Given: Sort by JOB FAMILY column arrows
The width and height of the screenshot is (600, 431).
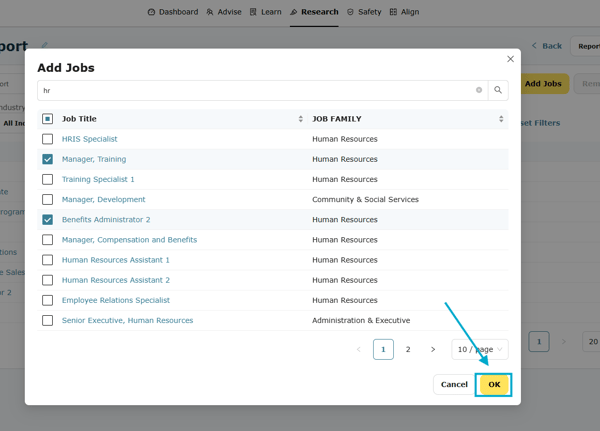Looking at the screenshot, I should point(501,119).
